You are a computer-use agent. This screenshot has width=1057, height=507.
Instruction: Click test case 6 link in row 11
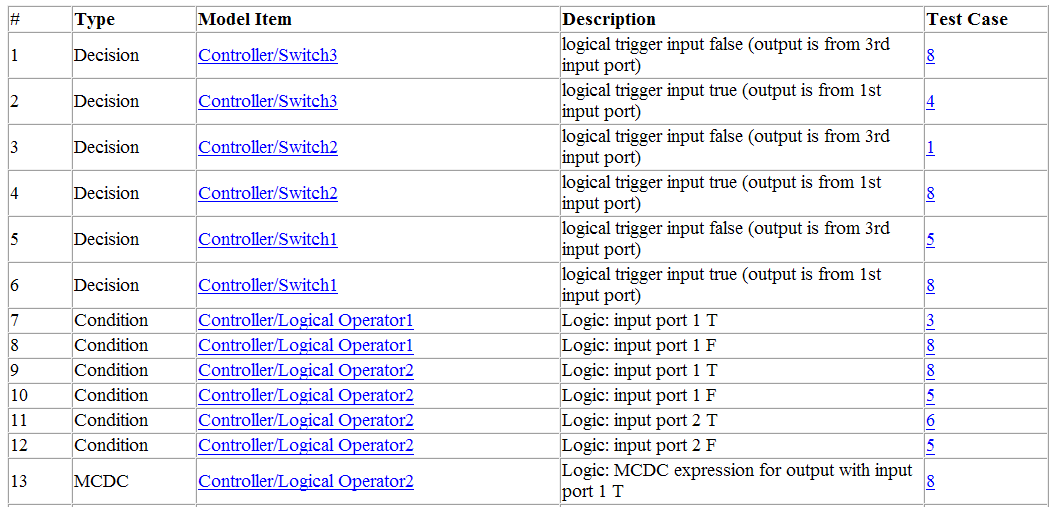(930, 420)
